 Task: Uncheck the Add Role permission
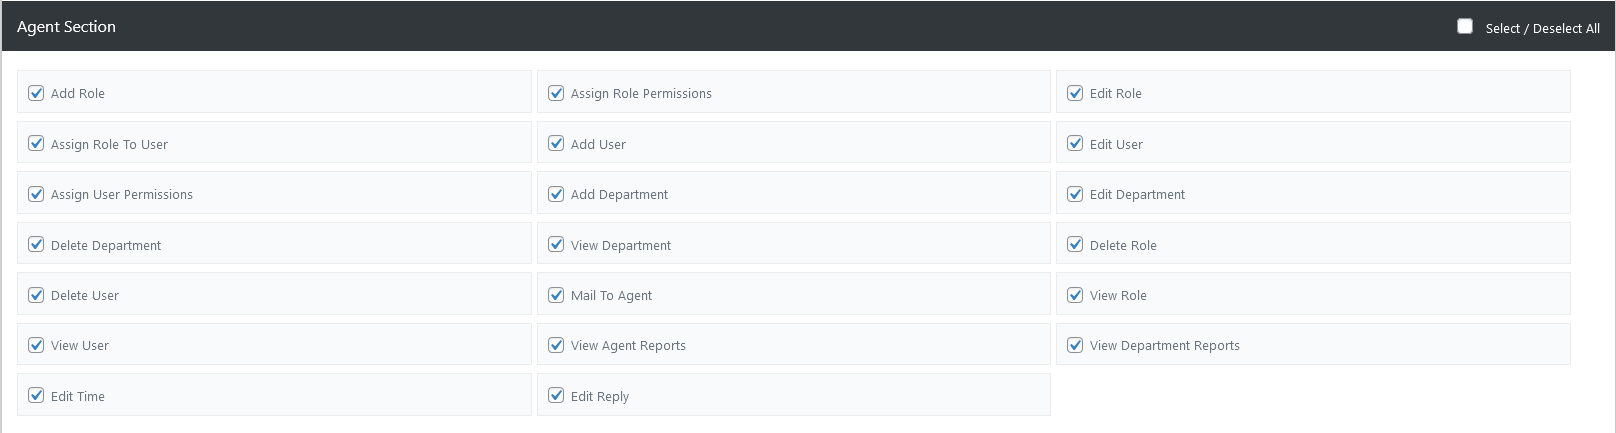click(x=36, y=93)
